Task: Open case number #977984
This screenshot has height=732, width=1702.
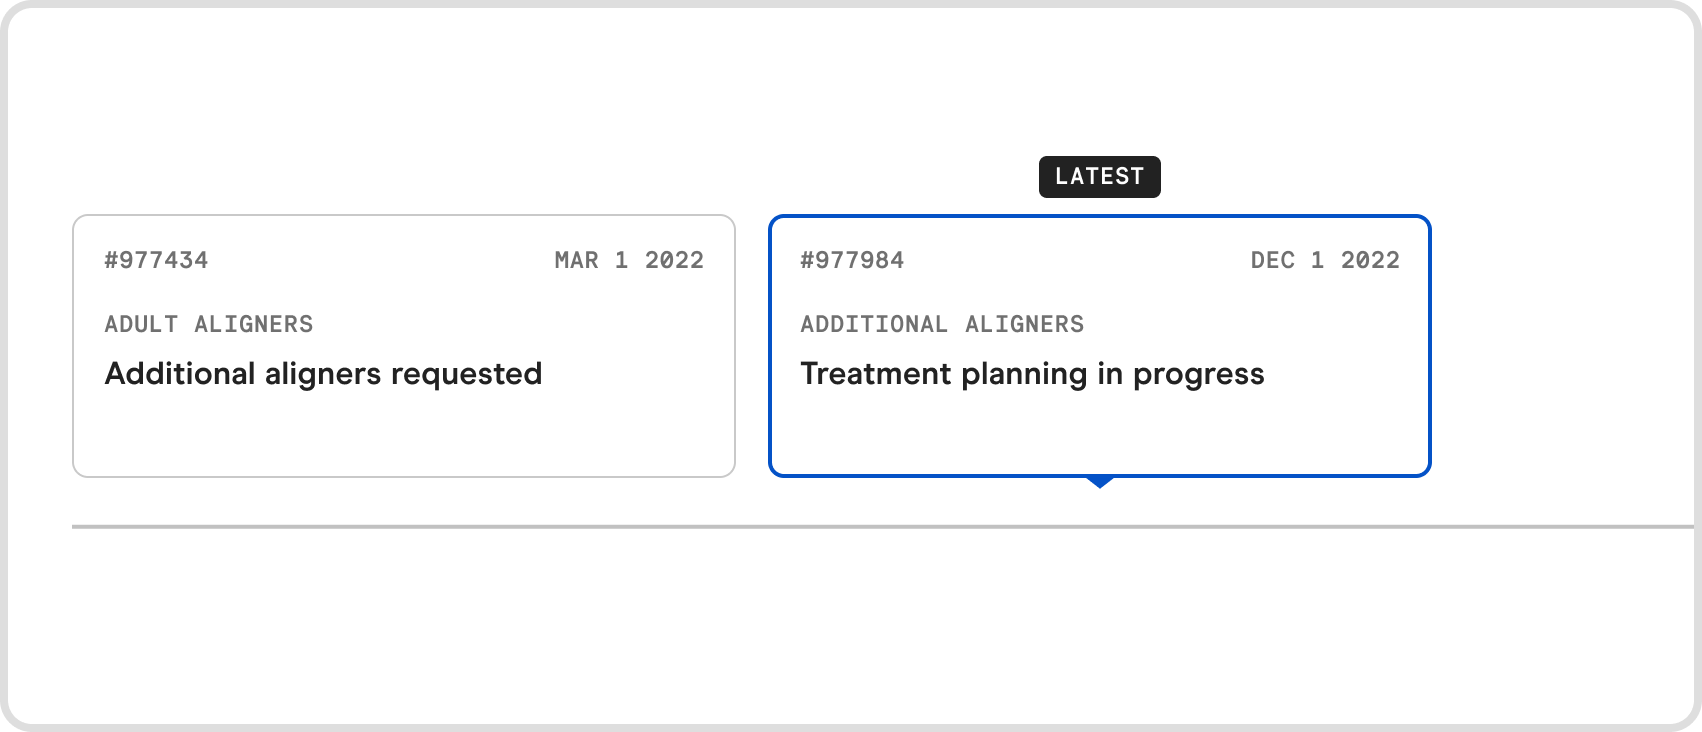Action: pyautogui.click(x=852, y=261)
